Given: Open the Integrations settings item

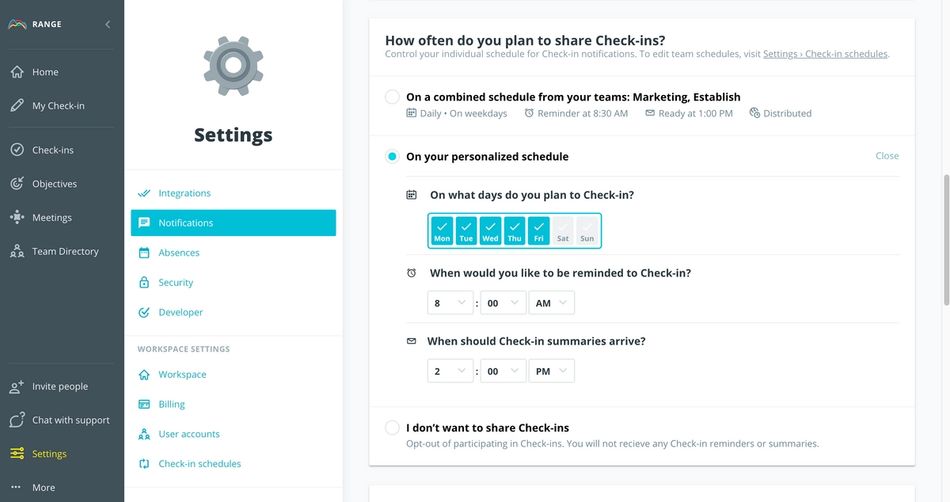Looking at the screenshot, I should tap(184, 193).
